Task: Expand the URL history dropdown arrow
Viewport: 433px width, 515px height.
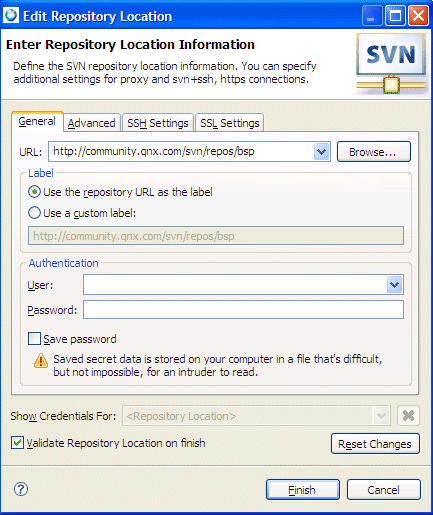Action: coord(321,152)
